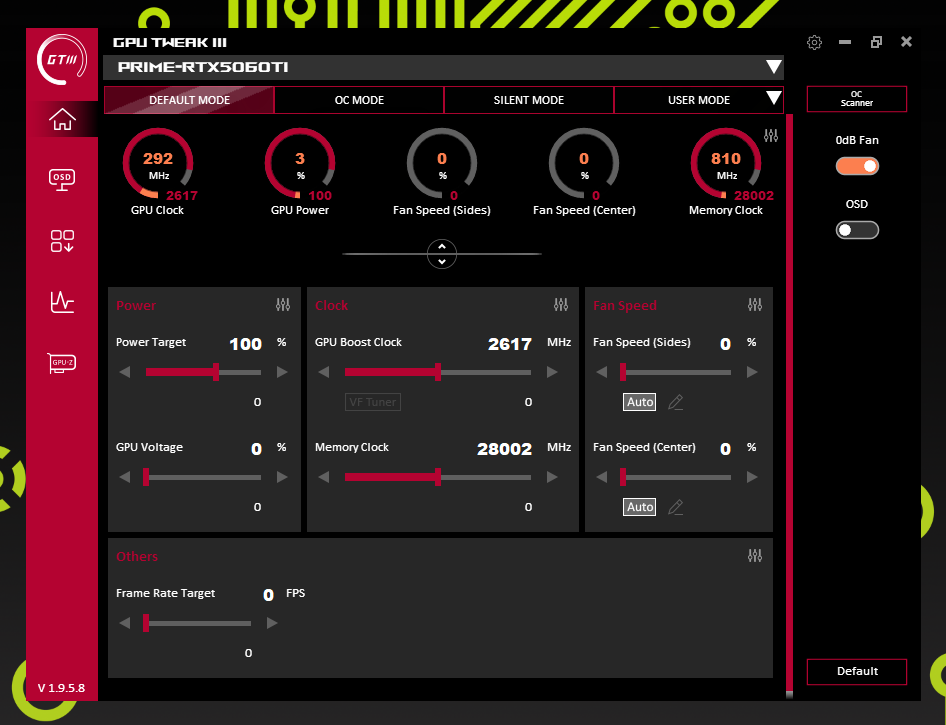
Task: Edit Fan Speed (Center) curve pencil icon
Action: (x=676, y=507)
